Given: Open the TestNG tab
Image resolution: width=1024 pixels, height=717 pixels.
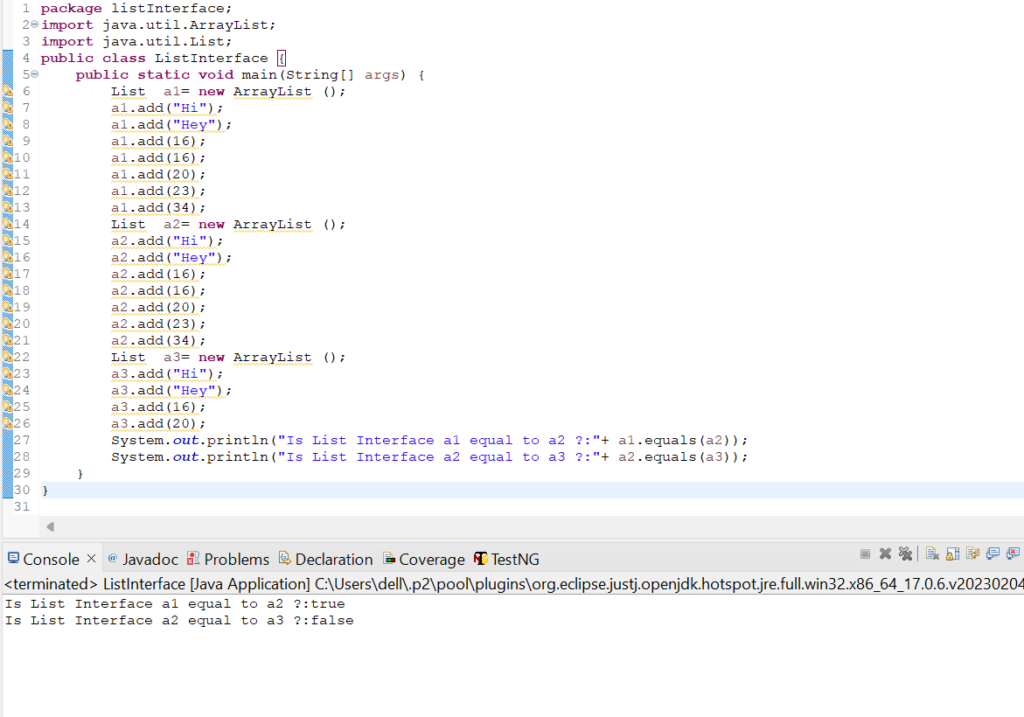Looking at the screenshot, I should click(507, 559).
